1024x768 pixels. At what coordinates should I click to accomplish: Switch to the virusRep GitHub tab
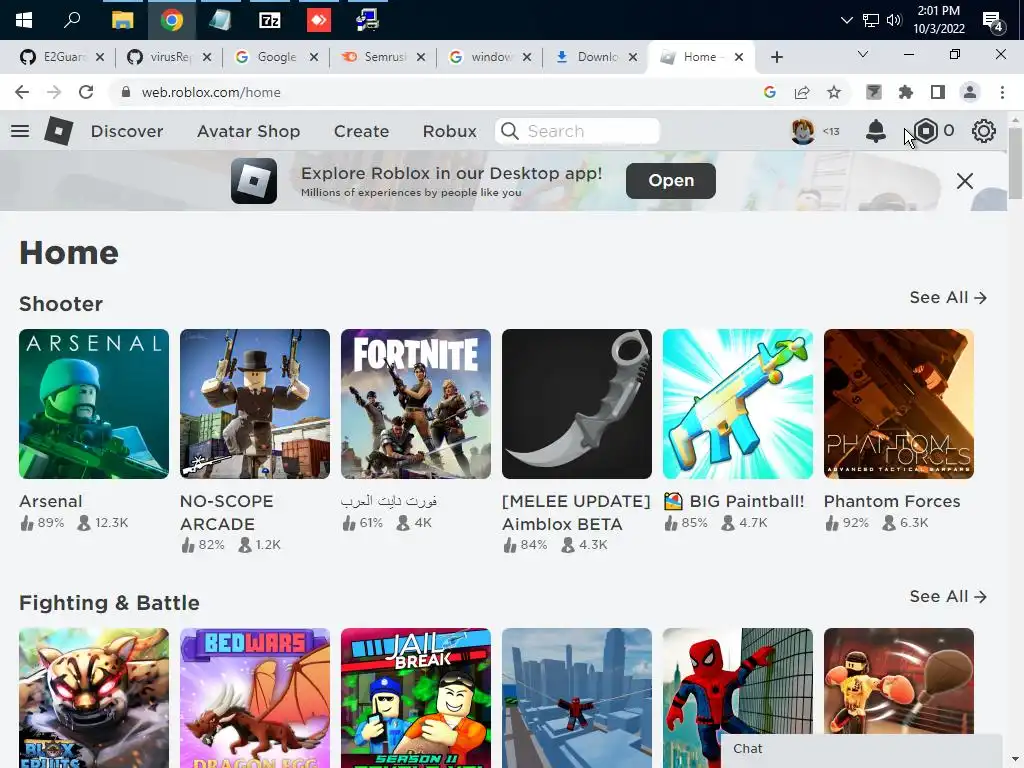coord(170,57)
